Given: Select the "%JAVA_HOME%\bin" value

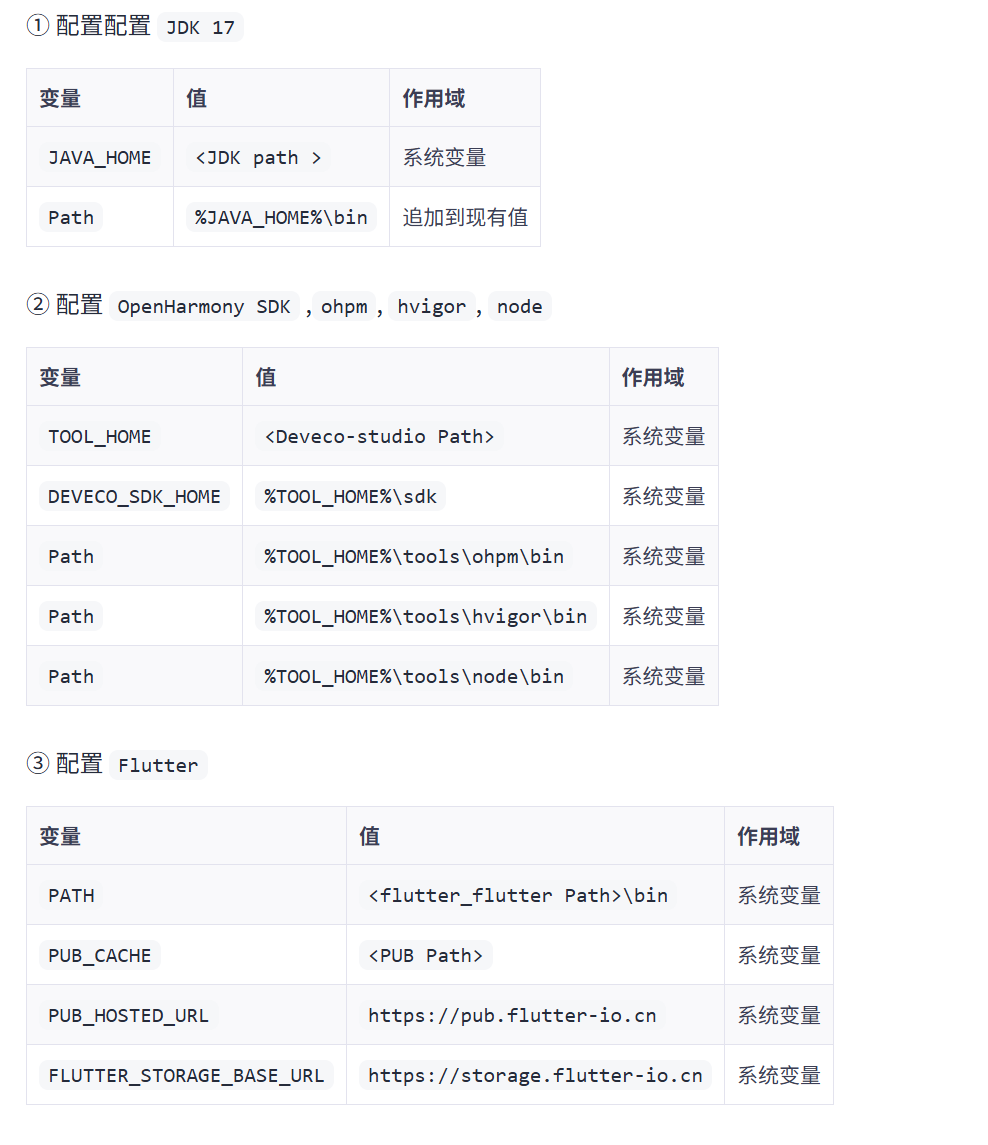Looking at the screenshot, I should coord(281,218).
